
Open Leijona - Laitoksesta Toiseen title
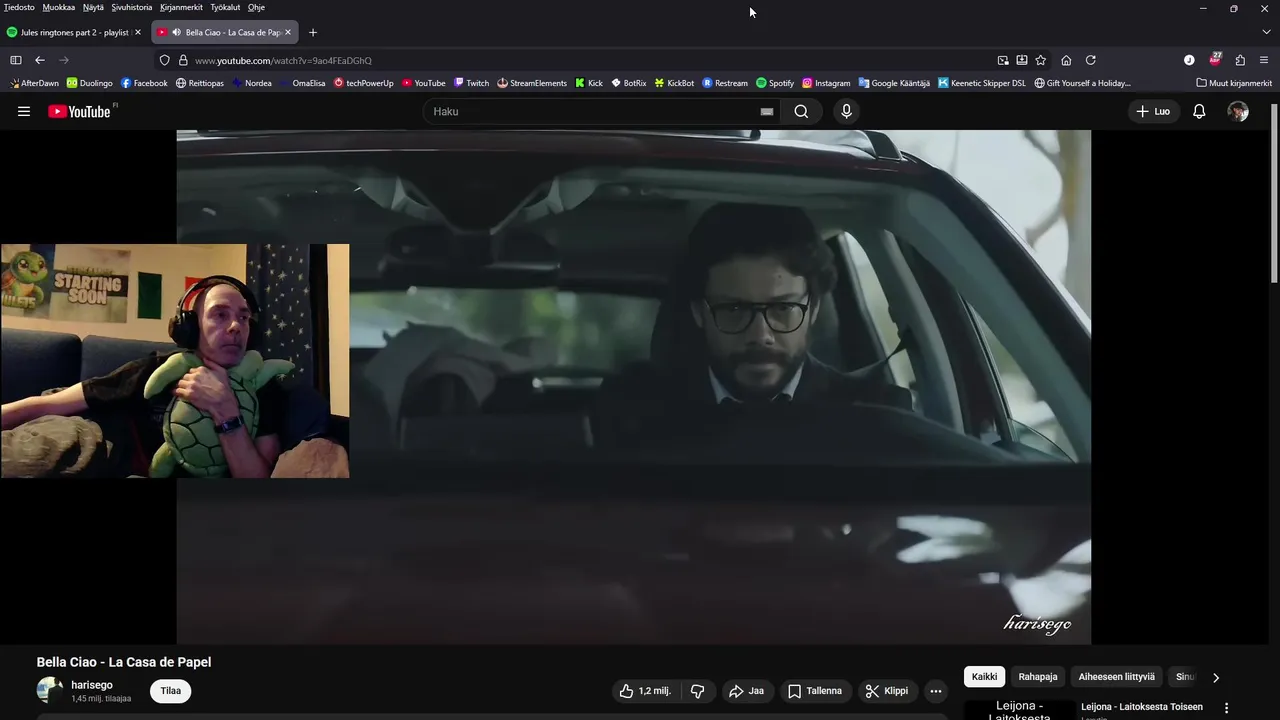1141,707
